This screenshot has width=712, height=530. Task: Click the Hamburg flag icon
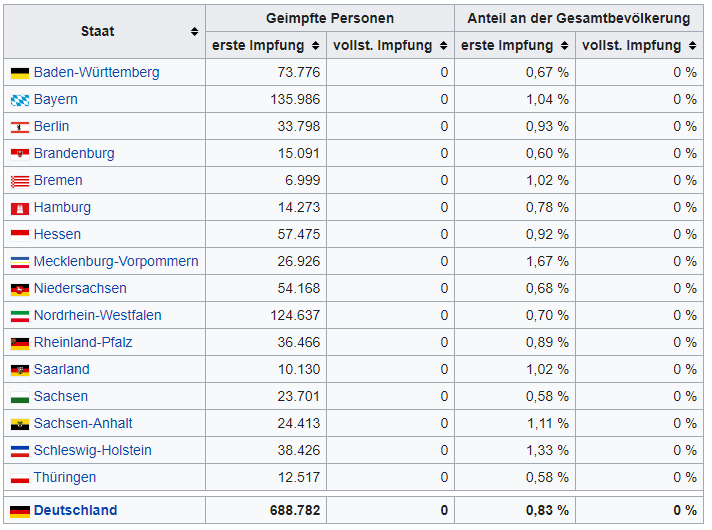coord(20,208)
